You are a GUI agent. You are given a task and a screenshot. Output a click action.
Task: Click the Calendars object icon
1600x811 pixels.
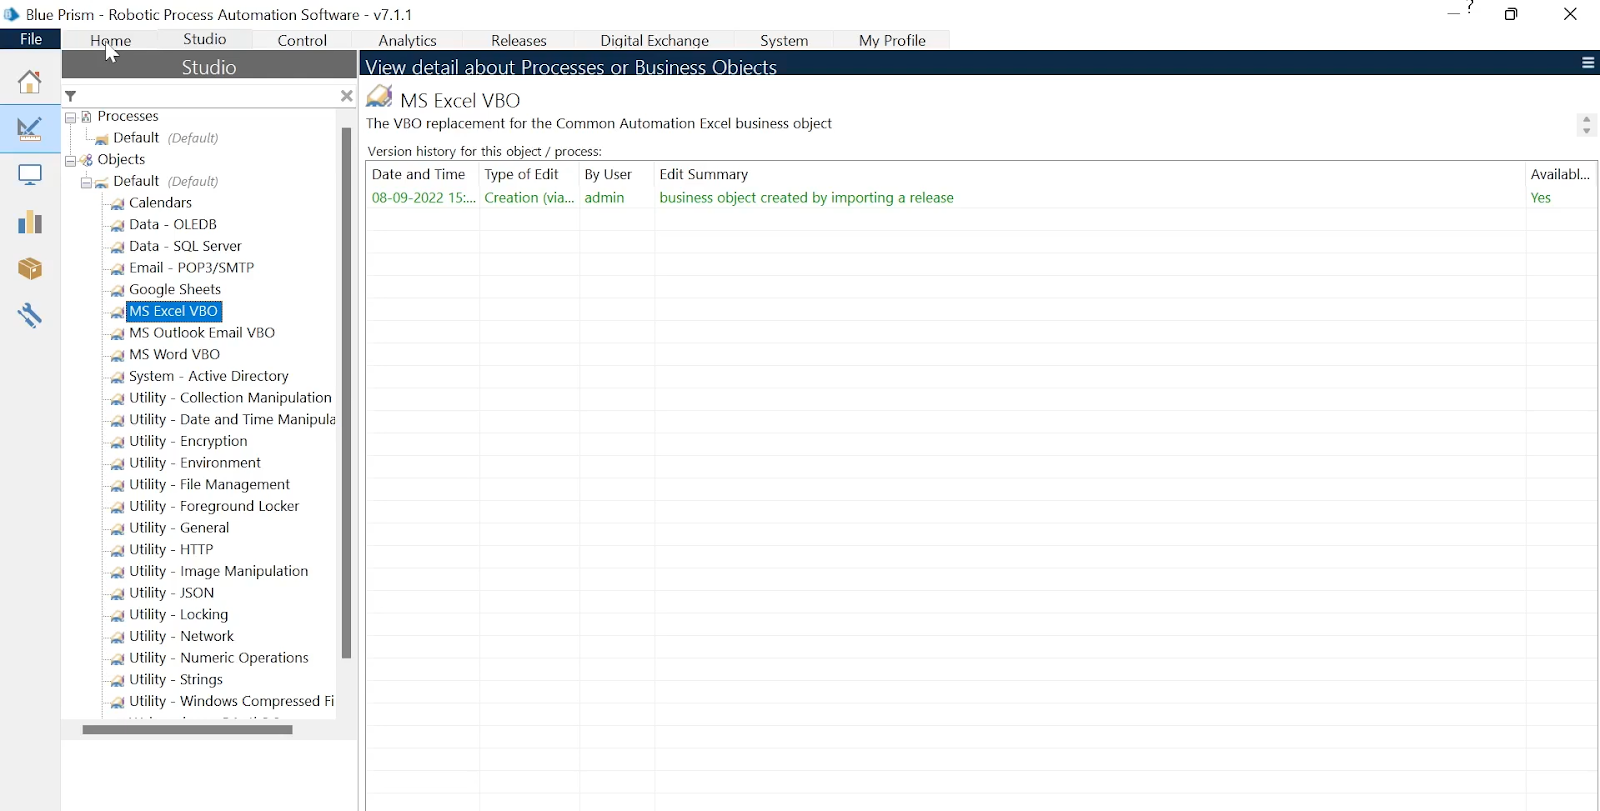tap(117, 203)
